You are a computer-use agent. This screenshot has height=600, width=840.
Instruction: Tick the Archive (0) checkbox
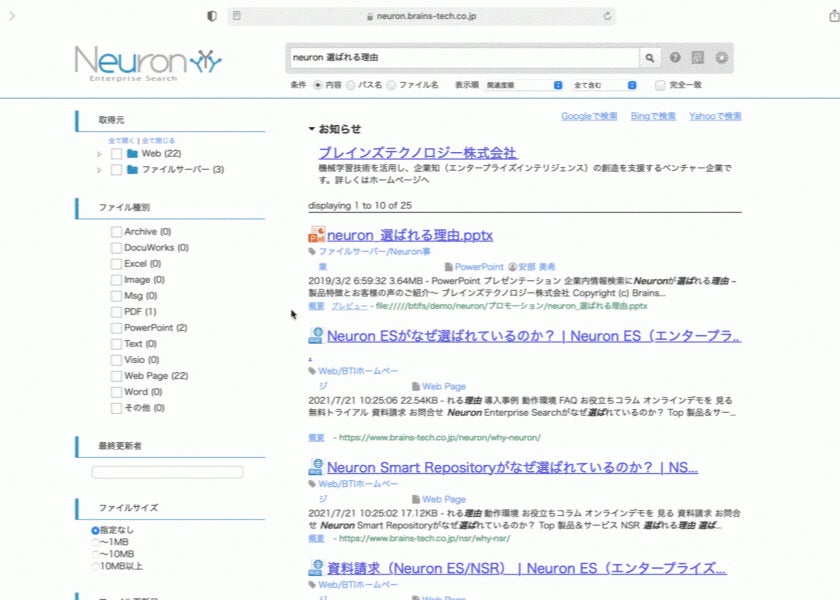tap(116, 232)
